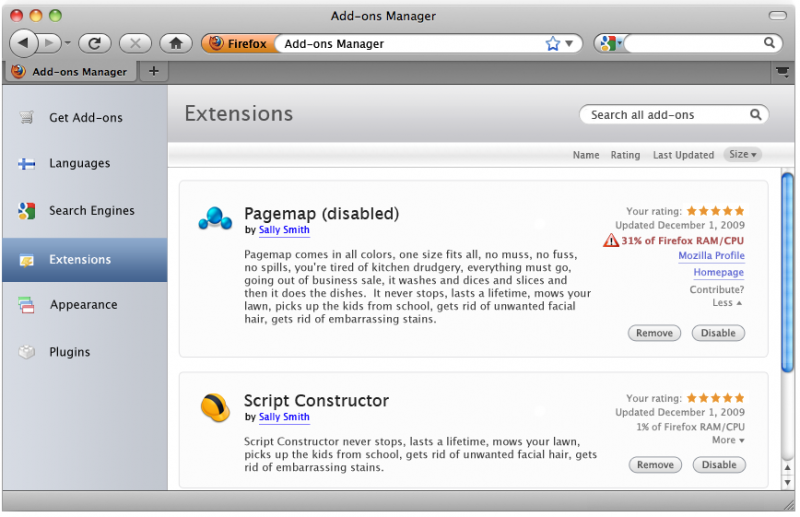This screenshot has height=517, width=800.
Task: Click the Pagemap RAM/CPU warning triangle icon
Action: [611, 240]
